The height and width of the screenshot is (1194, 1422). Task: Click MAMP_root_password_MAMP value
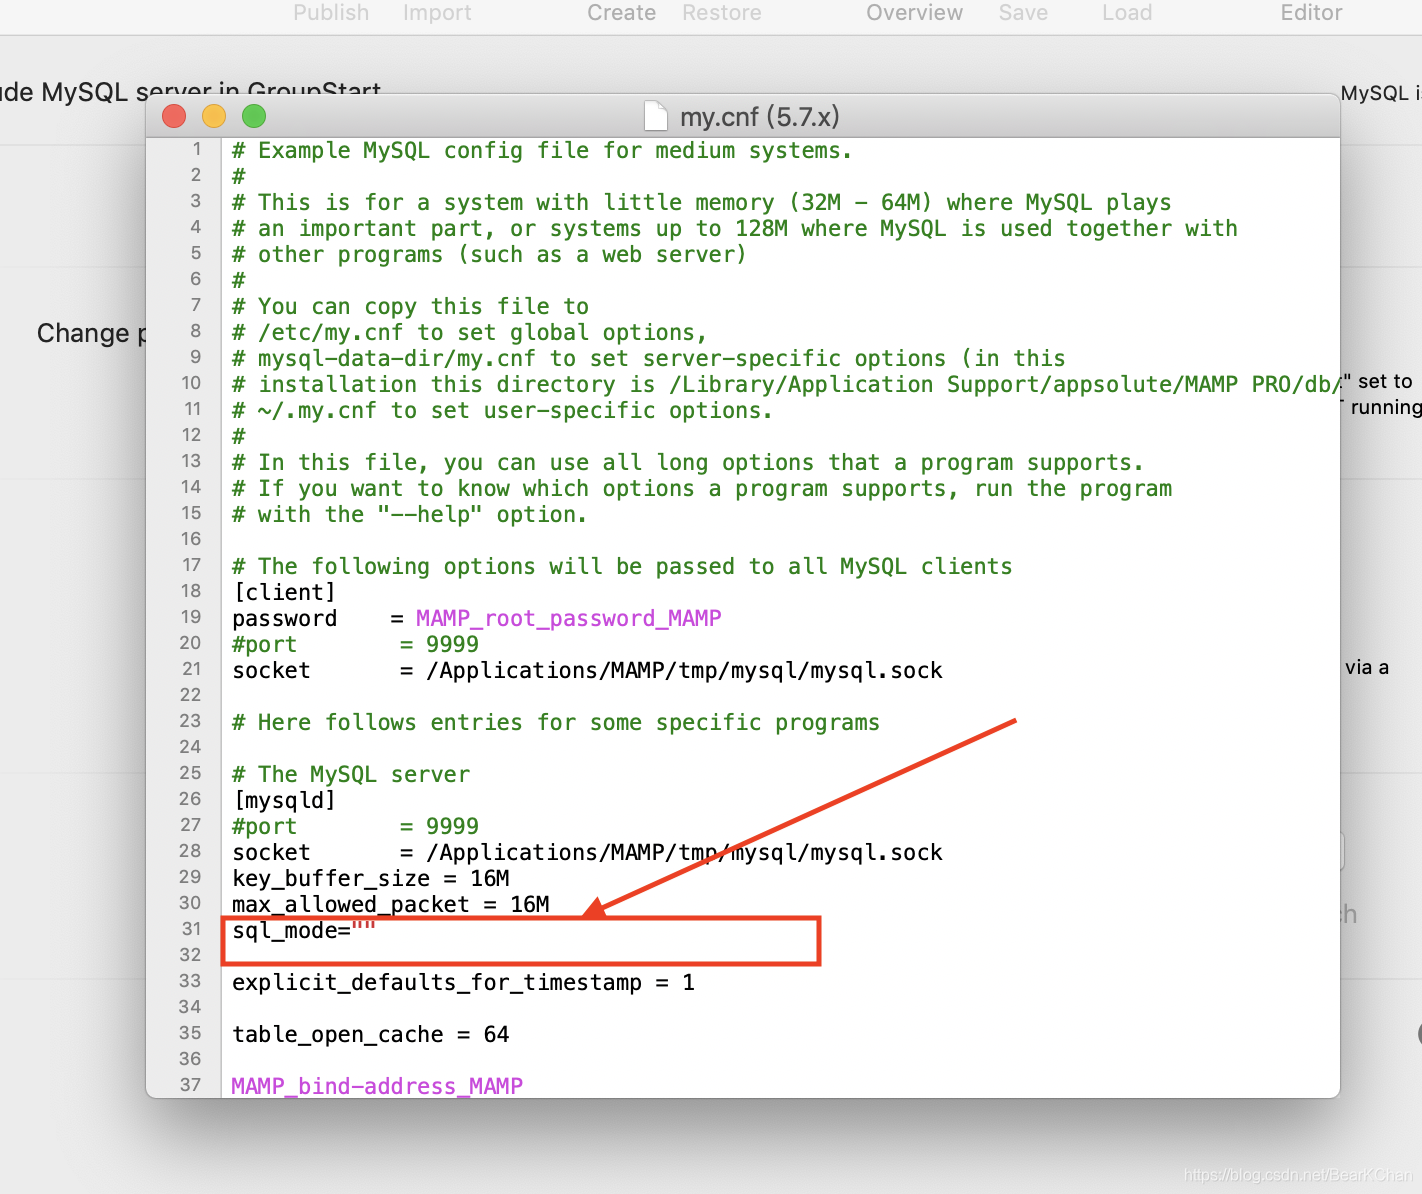568,619
